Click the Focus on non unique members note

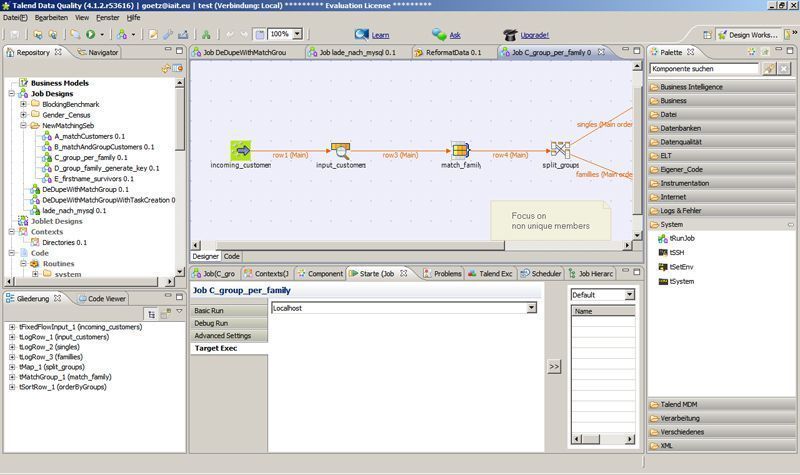pyautogui.click(x=551, y=221)
